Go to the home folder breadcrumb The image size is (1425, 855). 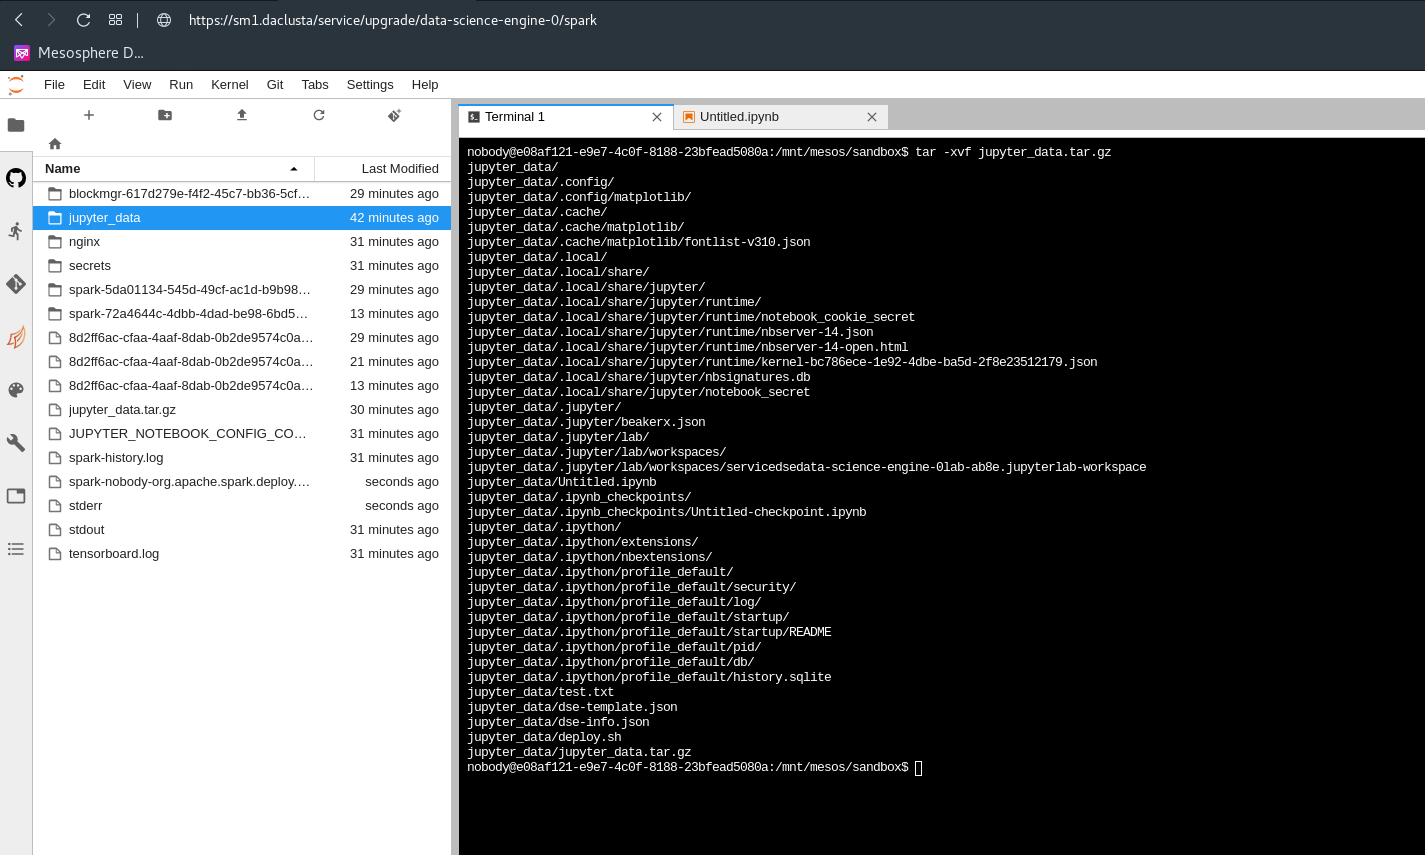[55, 144]
